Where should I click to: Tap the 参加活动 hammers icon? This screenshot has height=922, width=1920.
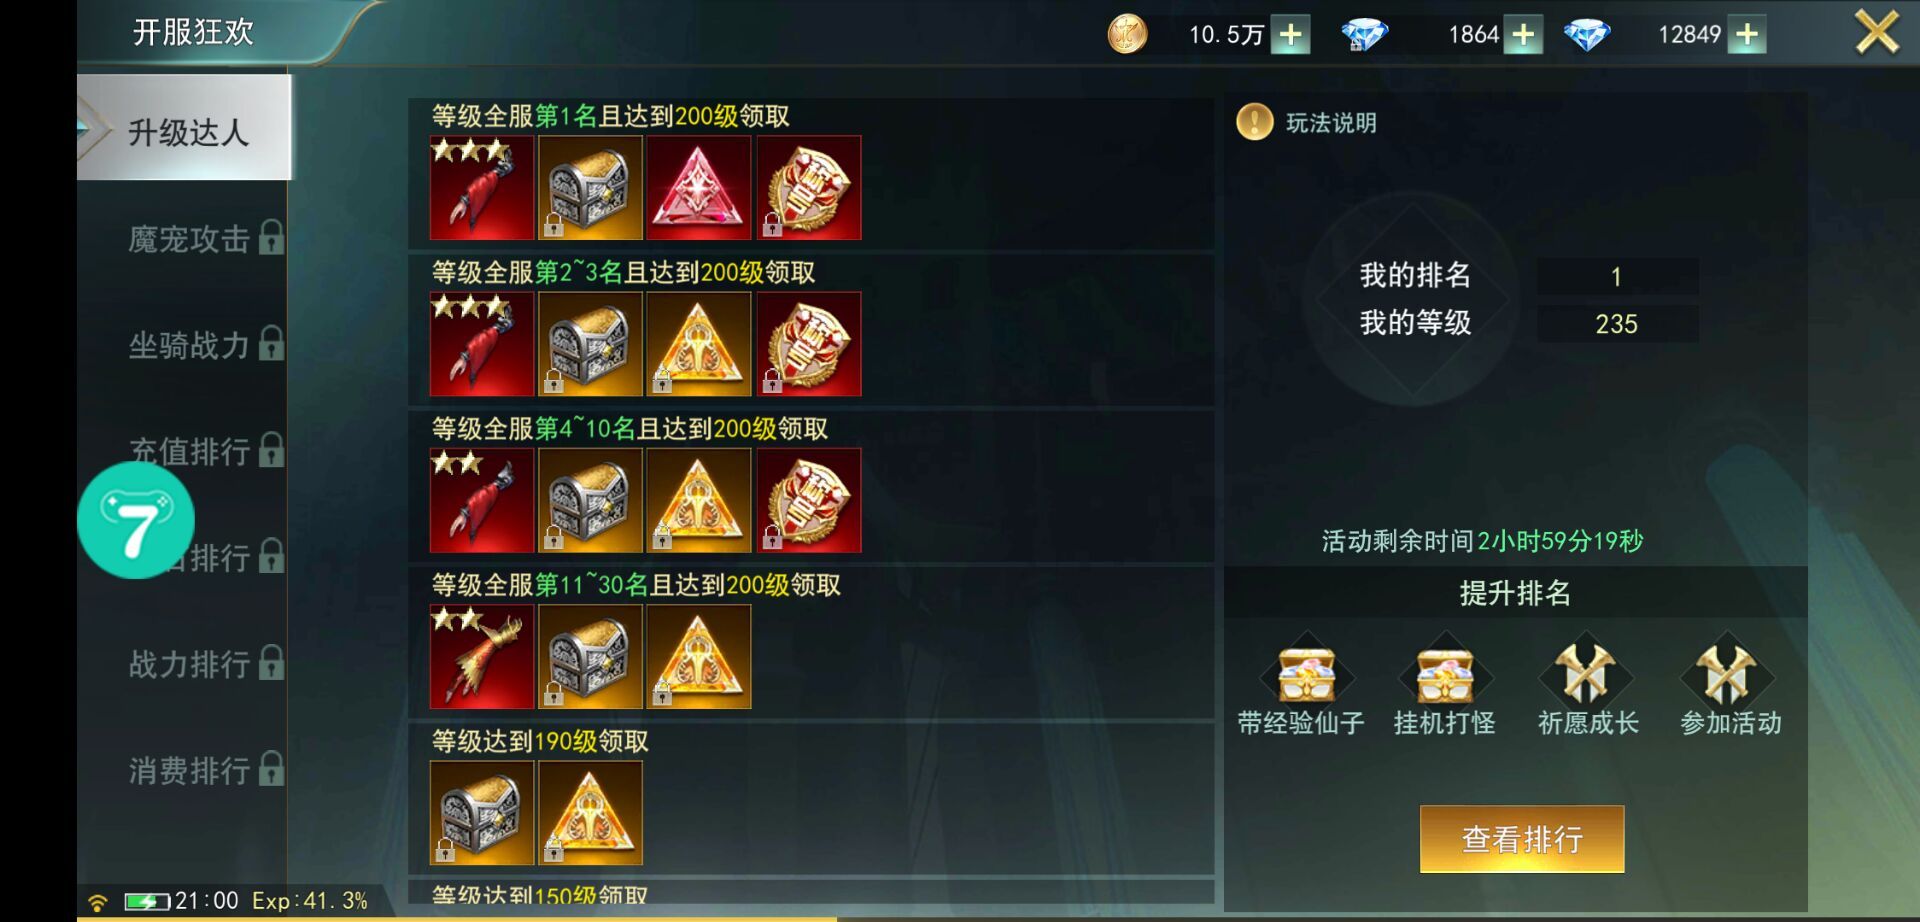[x=1728, y=671]
